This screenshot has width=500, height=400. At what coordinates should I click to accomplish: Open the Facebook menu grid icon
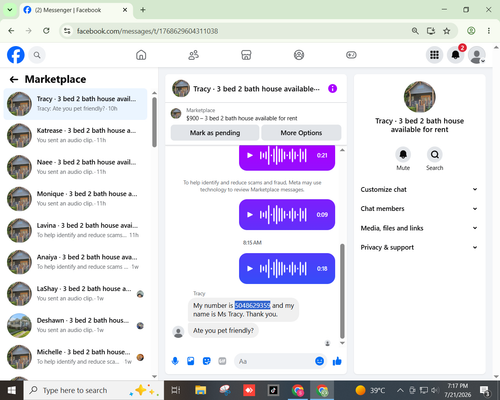pos(434,55)
